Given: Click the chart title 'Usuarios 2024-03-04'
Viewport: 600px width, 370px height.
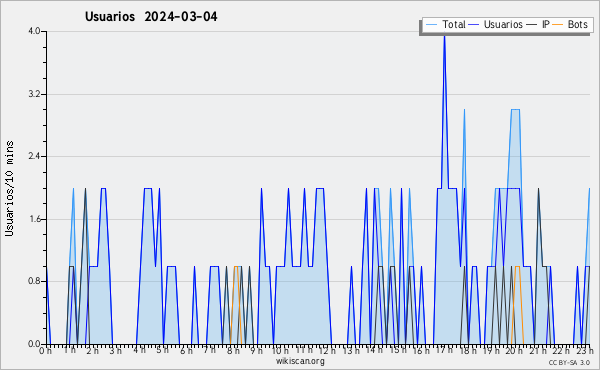Looking at the screenshot, I should [151, 17].
